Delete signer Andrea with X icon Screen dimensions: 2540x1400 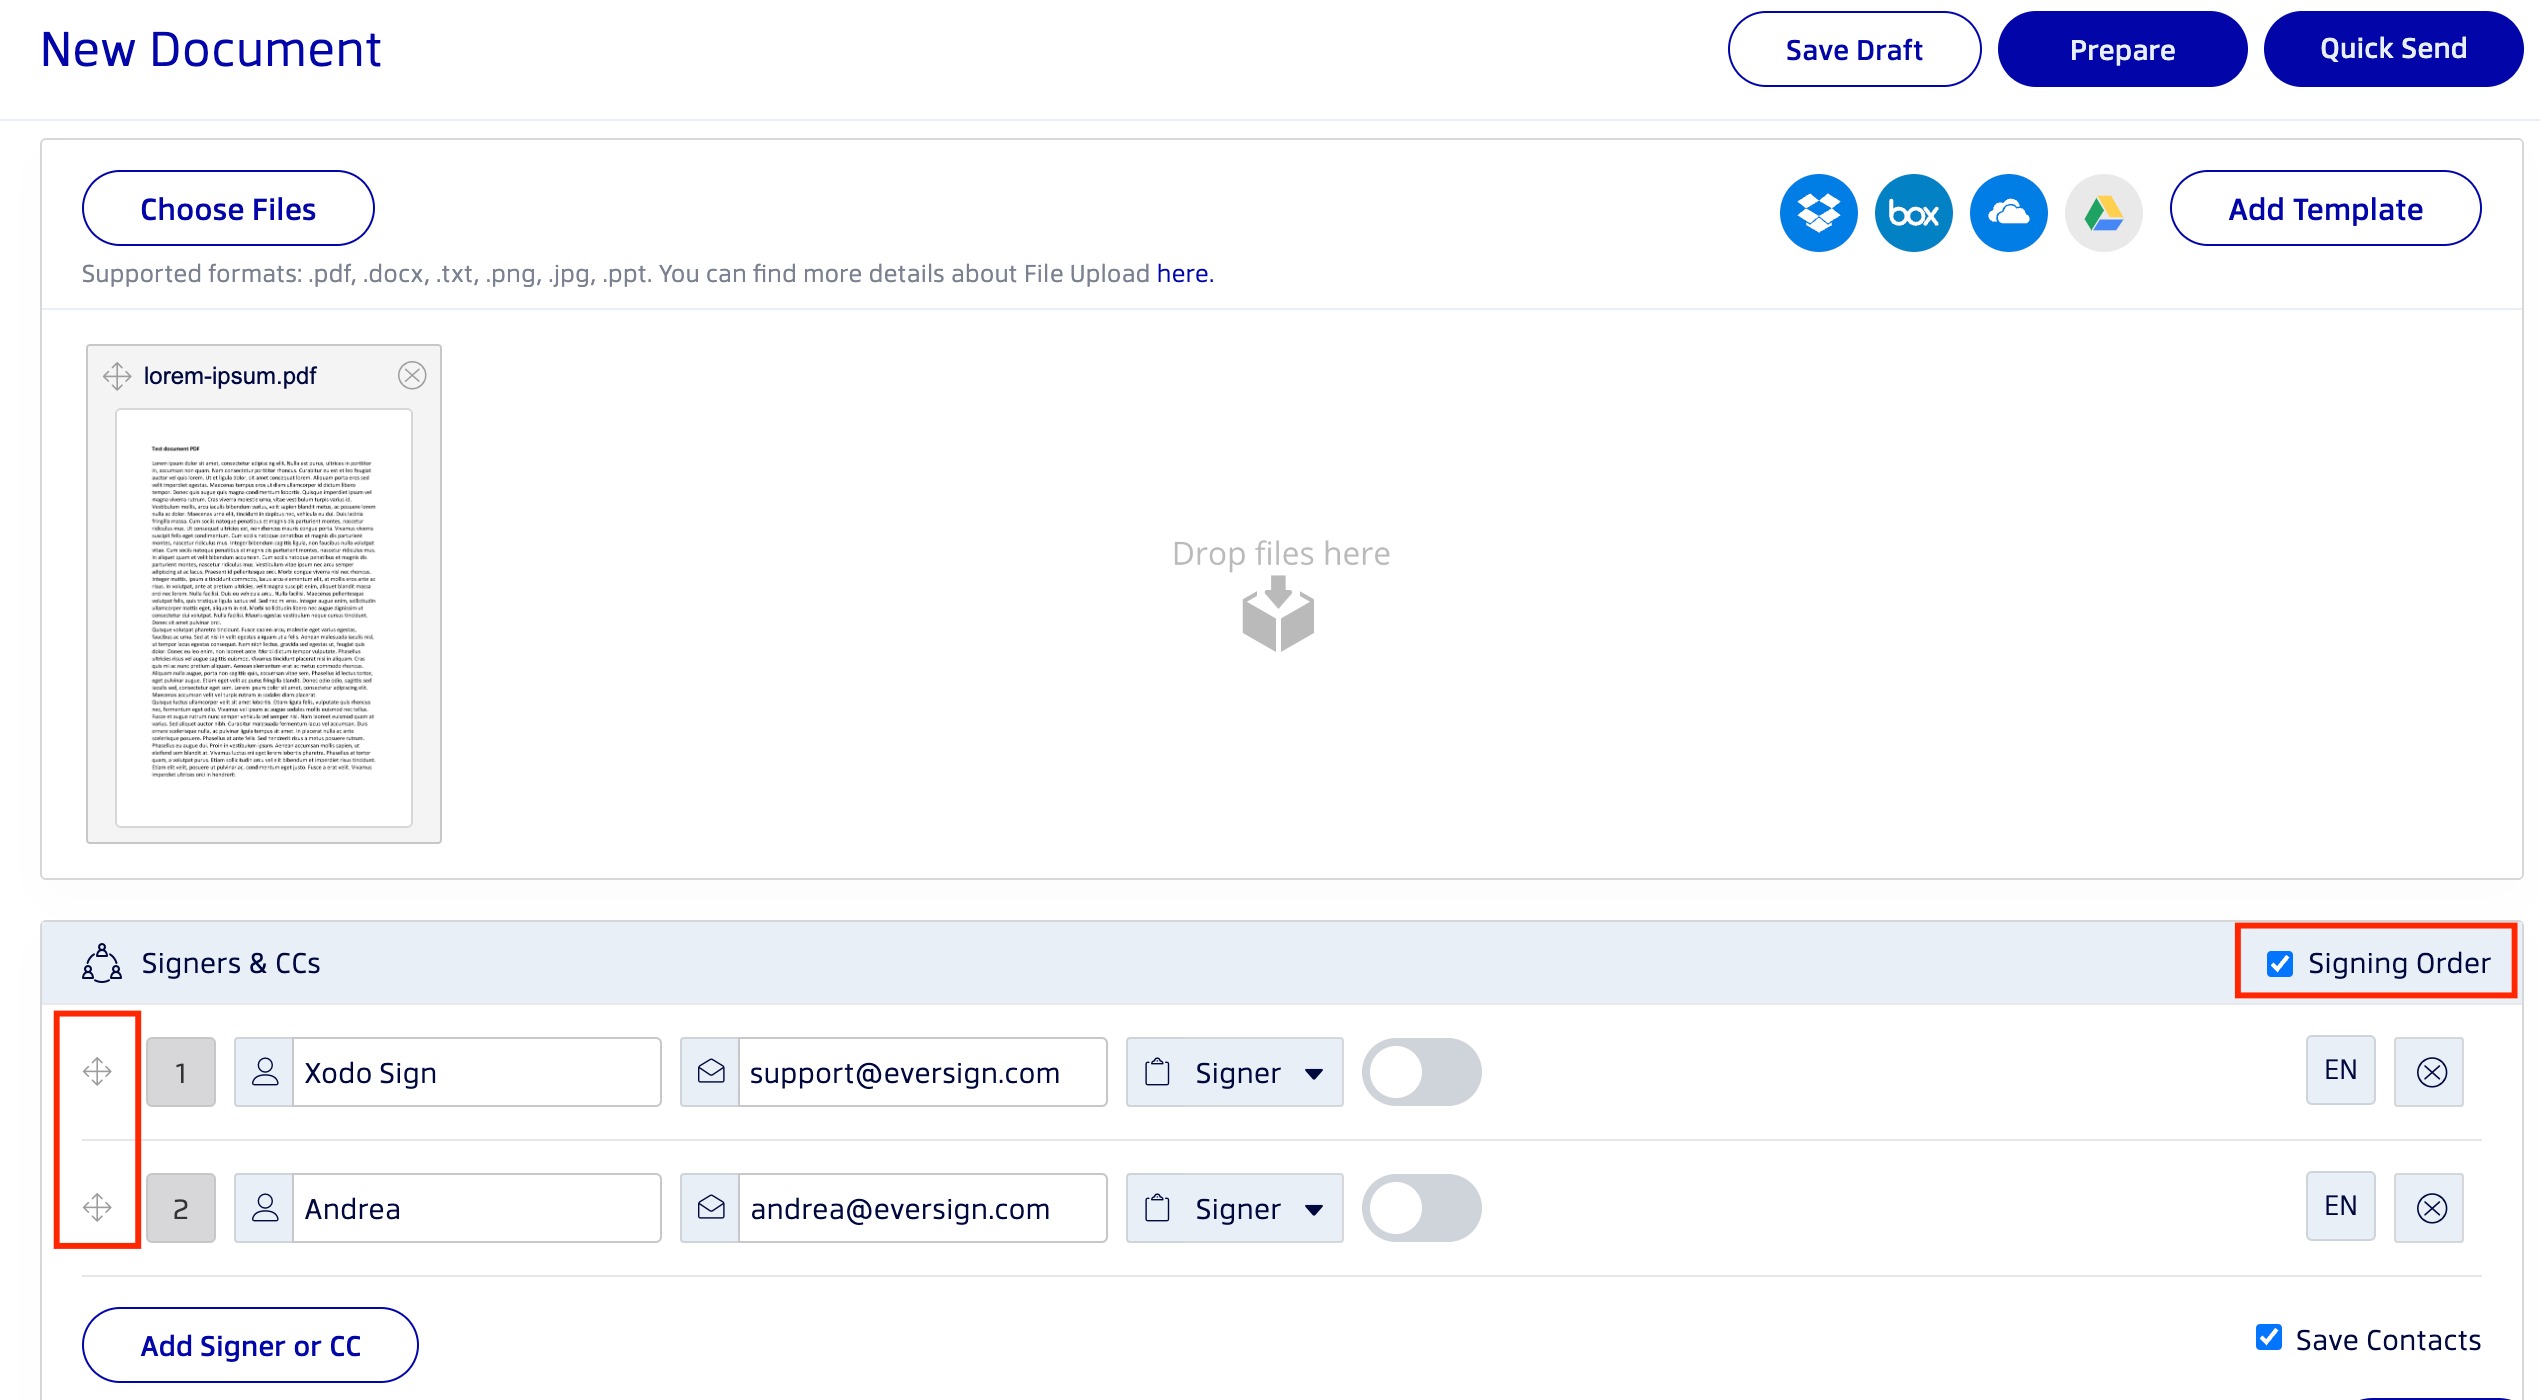pos(2430,1208)
